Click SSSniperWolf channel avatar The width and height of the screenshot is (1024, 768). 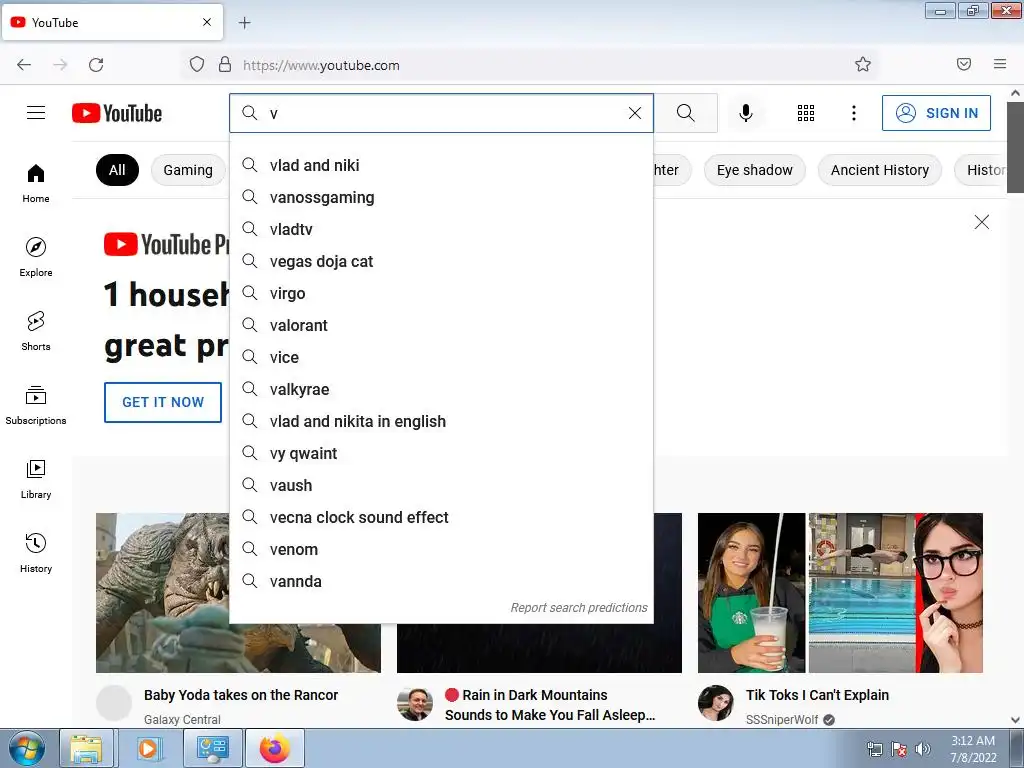(x=716, y=703)
